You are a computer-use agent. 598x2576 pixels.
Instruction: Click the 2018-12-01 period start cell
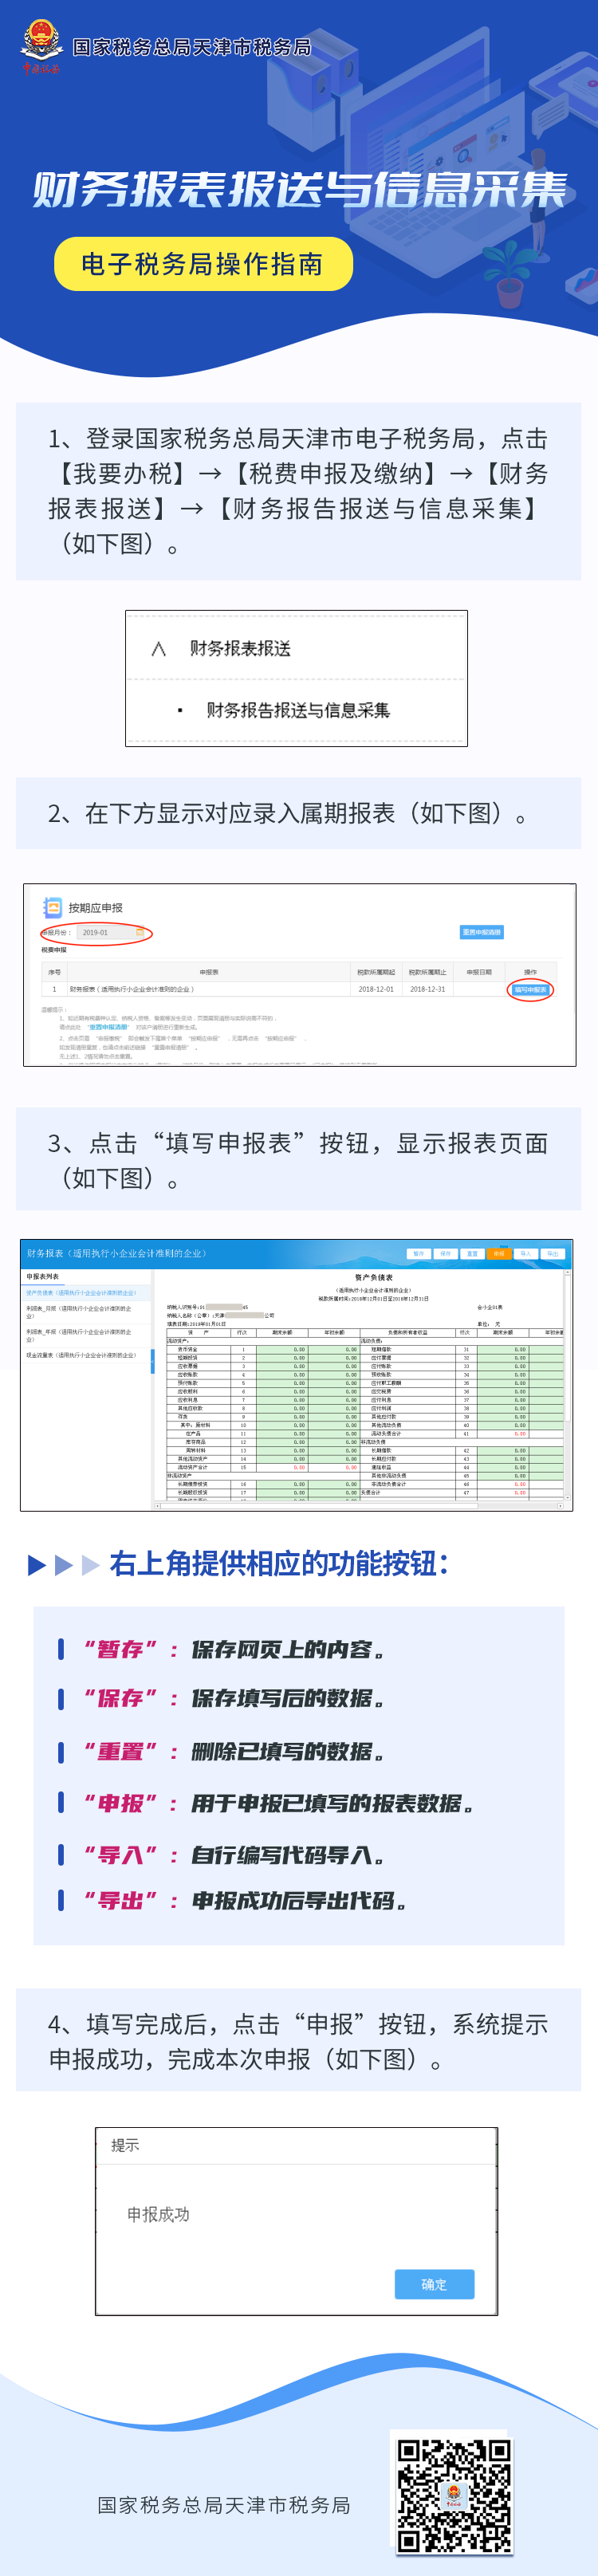pos(376,989)
